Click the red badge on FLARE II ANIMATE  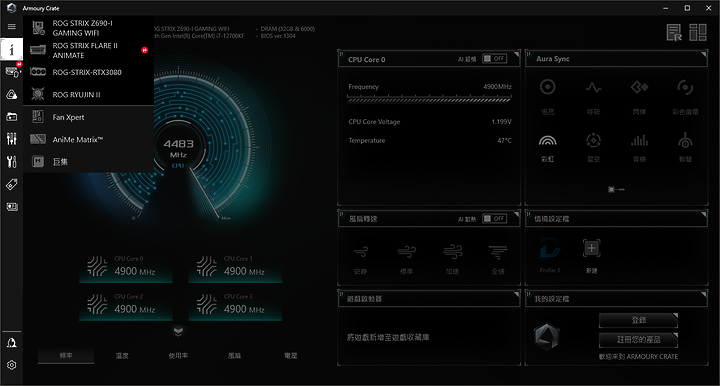(x=145, y=50)
